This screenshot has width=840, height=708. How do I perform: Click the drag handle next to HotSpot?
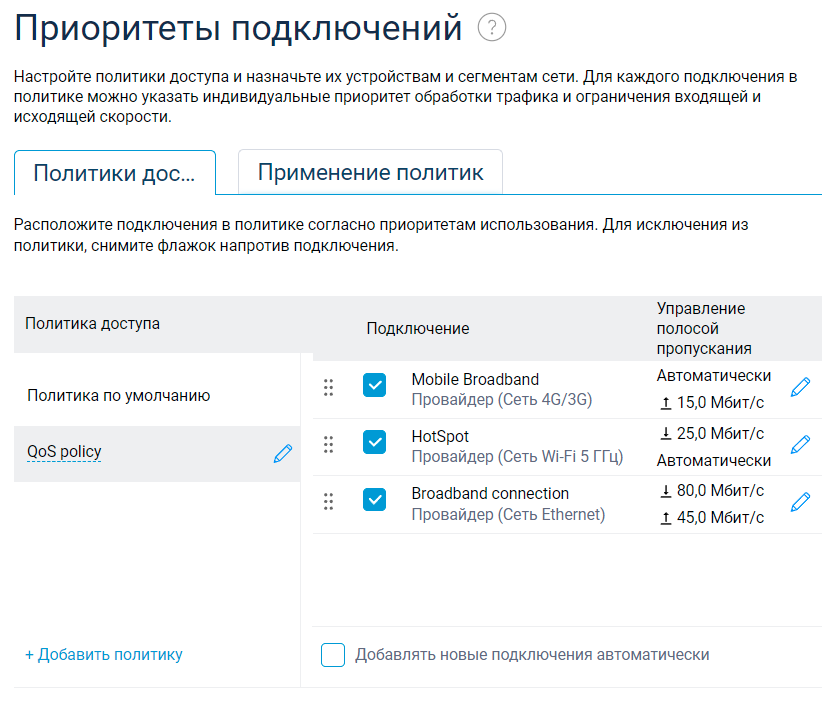pyautogui.click(x=330, y=443)
